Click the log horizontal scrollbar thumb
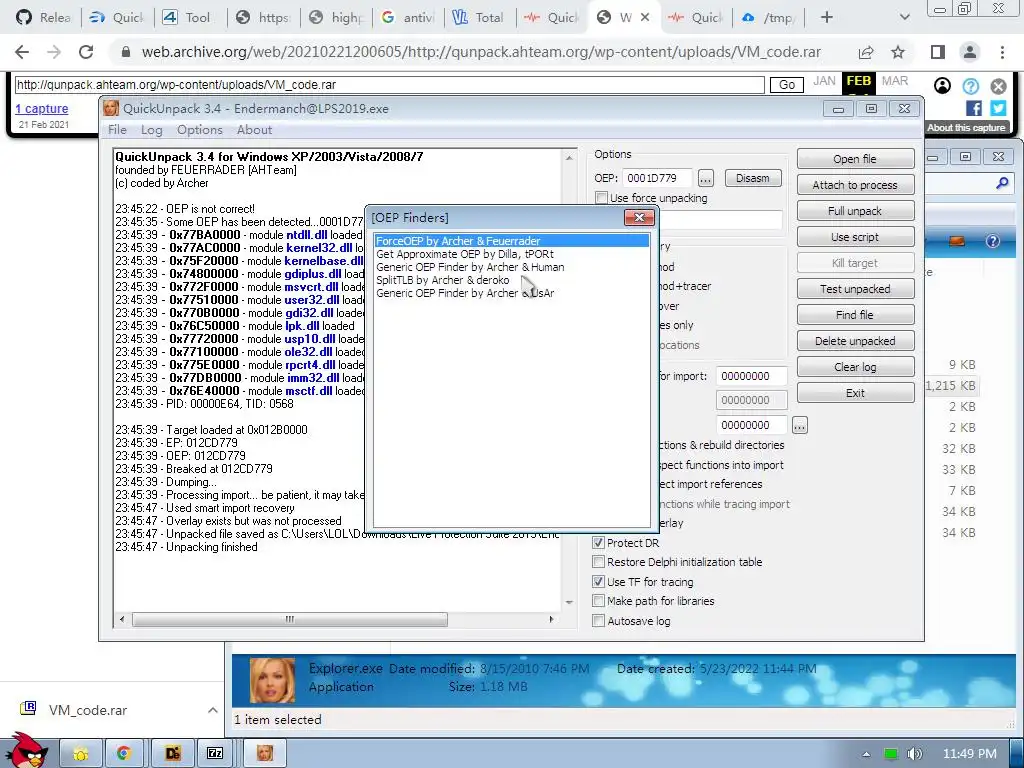 pyautogui.click(x=290, y=619)
